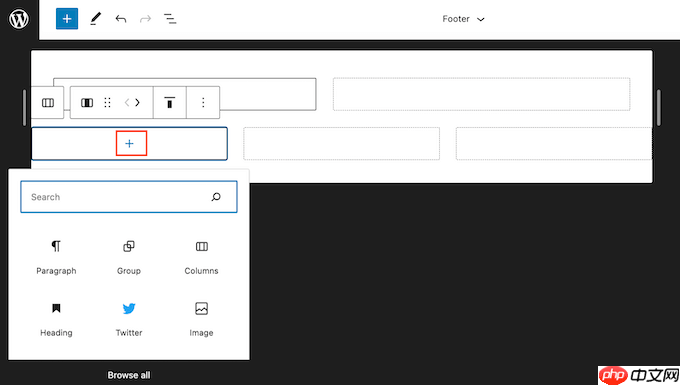
Task: Select the Tools pencil icon
Action: (95, 19)
